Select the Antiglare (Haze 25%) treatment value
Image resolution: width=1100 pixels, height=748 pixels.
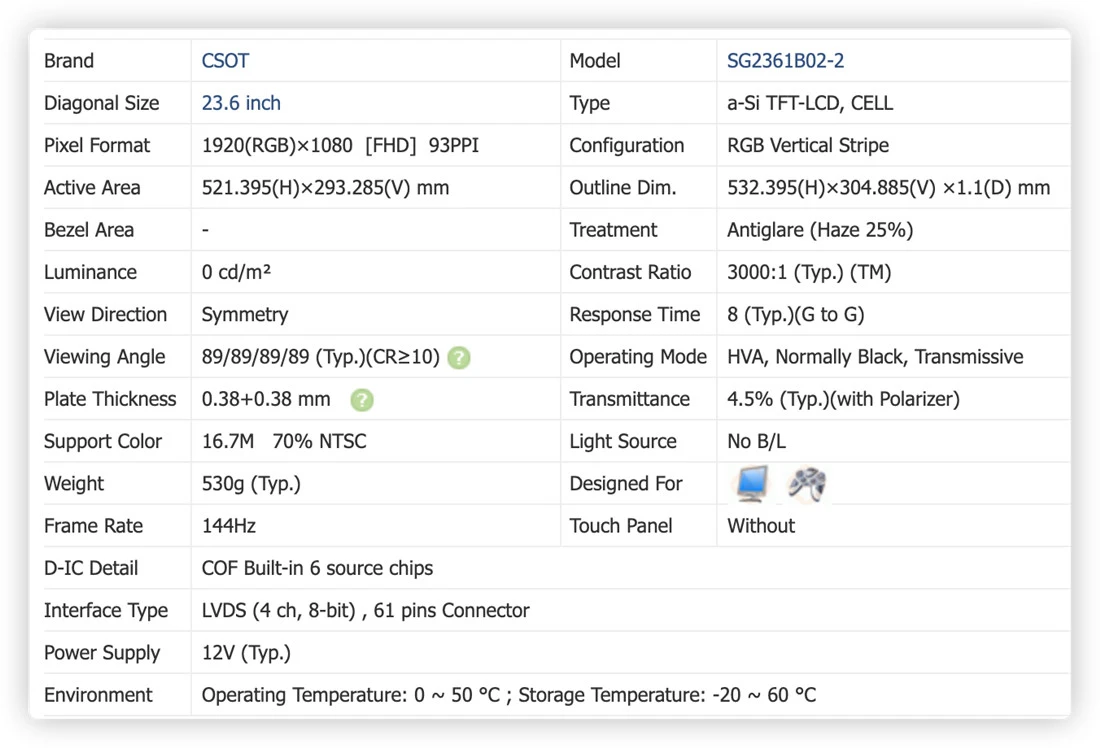pos(820,230)
